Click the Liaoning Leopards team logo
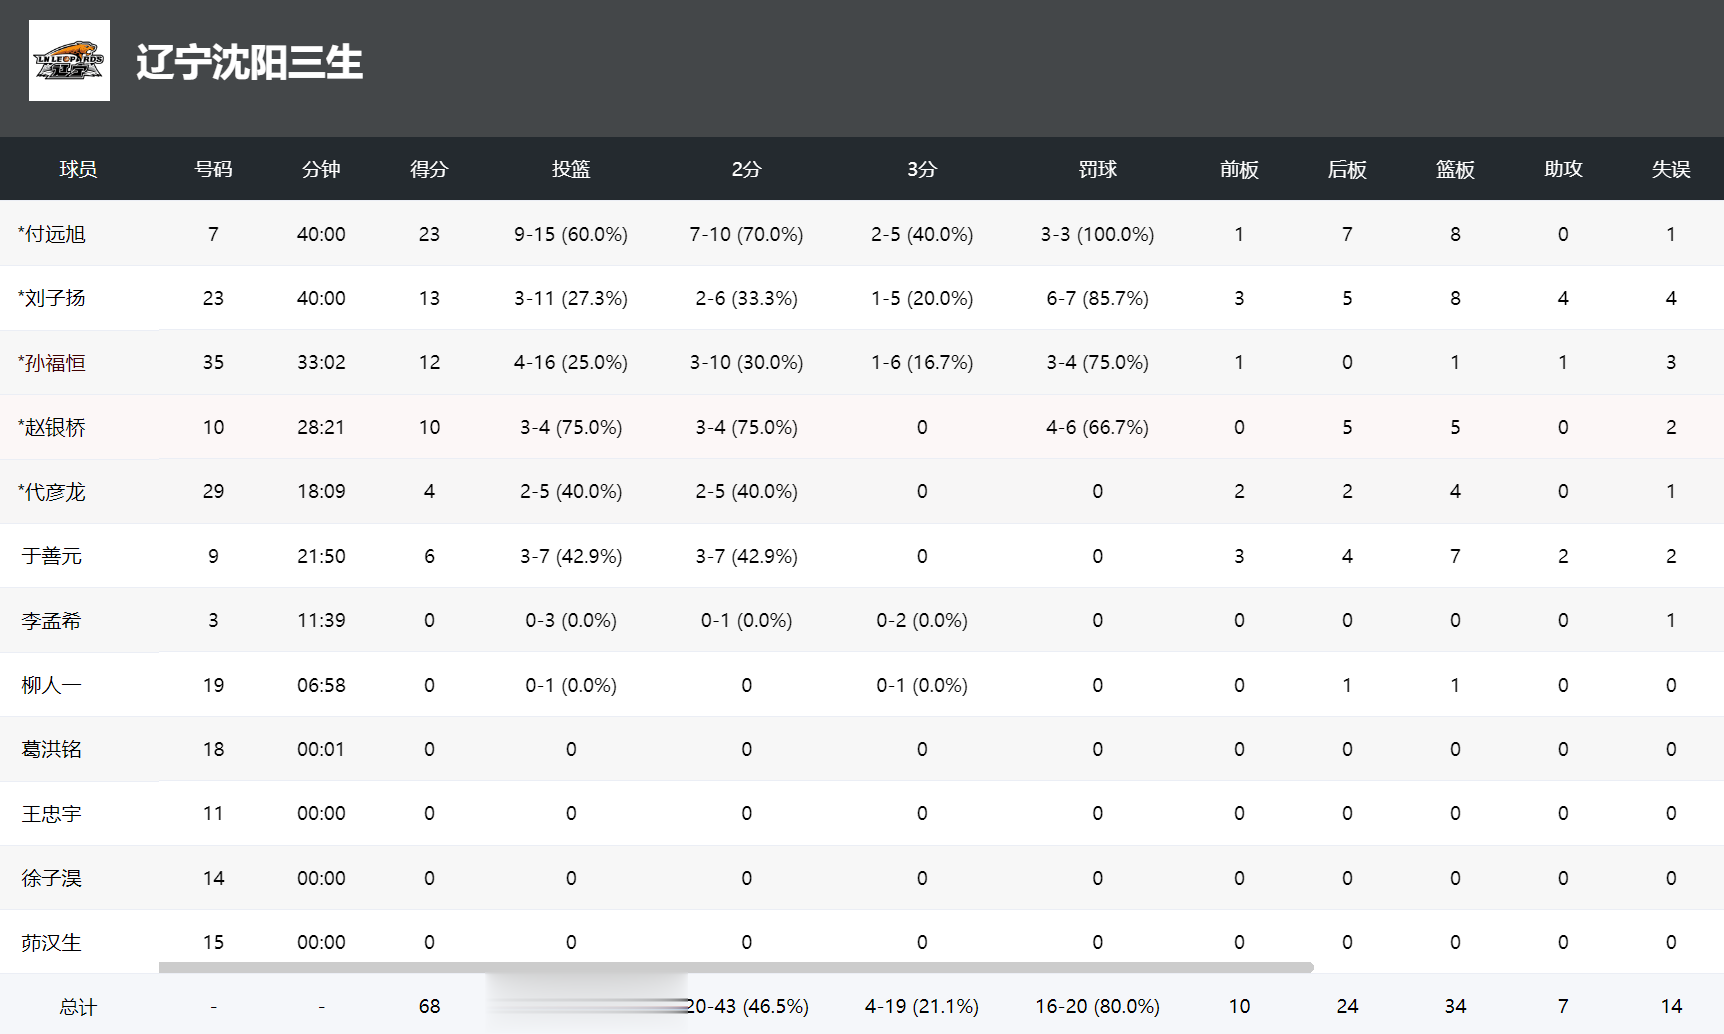This screenshot has width=1724, height=1034. (x=69, y=61)
